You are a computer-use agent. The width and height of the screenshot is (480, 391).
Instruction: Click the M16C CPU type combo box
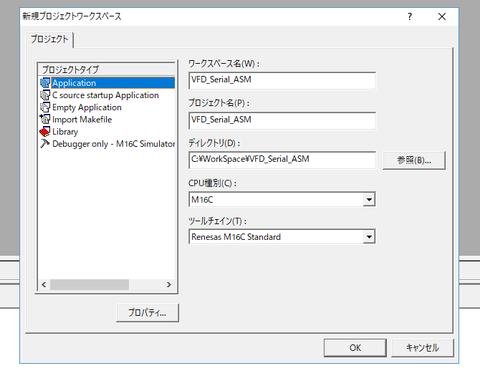[282, 199]
